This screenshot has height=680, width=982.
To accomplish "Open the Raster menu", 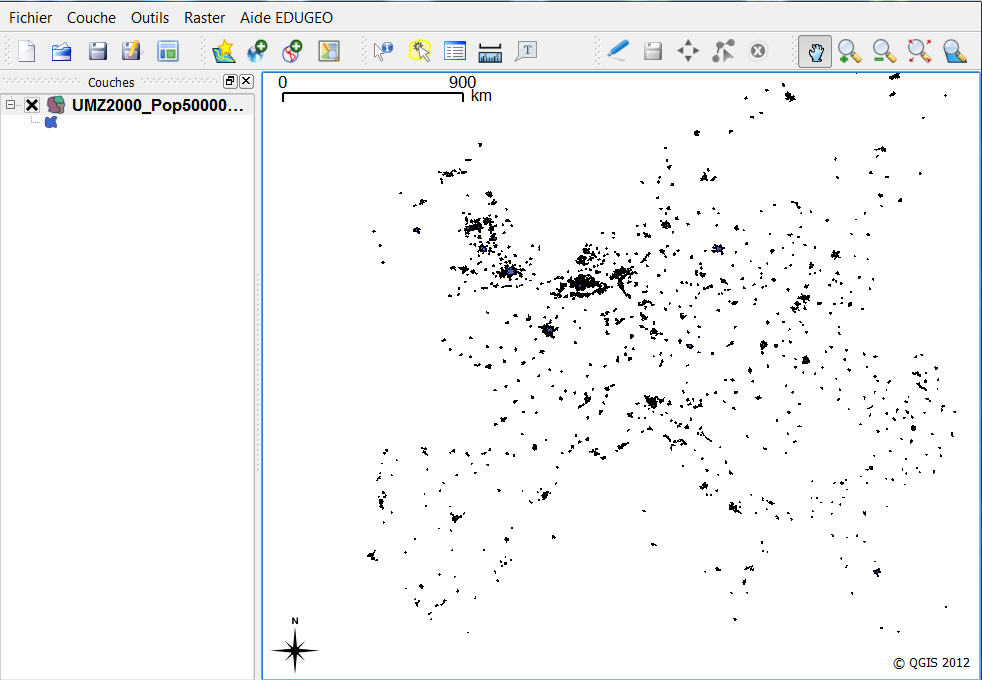I will 204,18.
